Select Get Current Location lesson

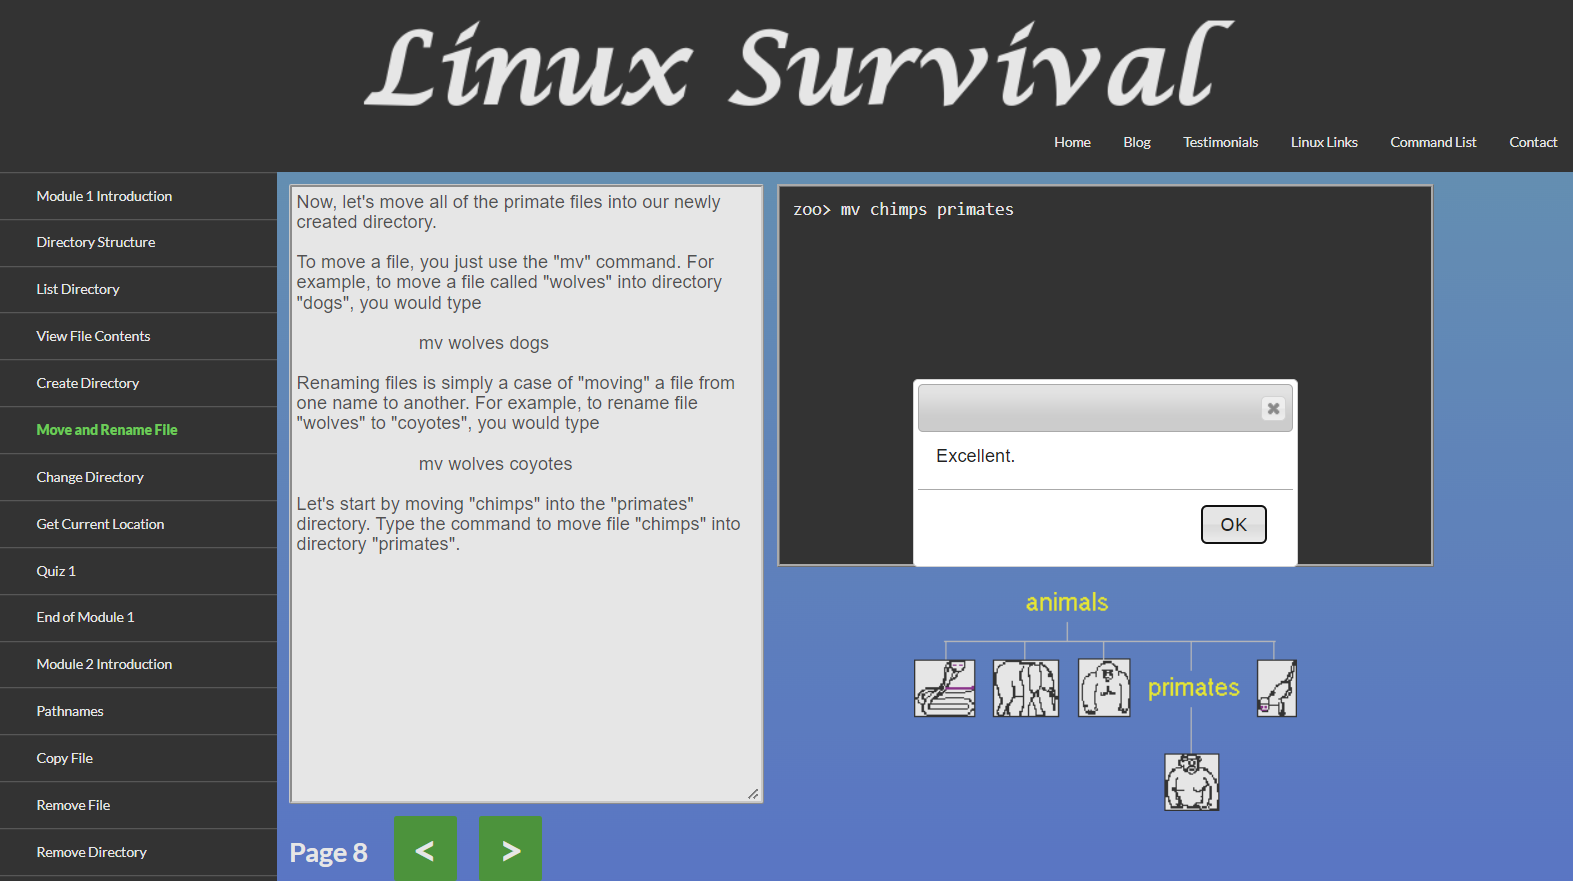point(138,524)
